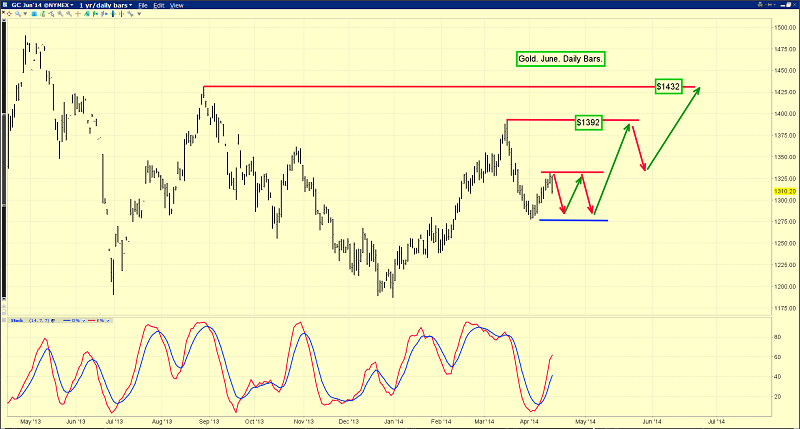800x429 pixels.
Task: Click the 80 level on stochastic axis
Action: click(x=778, y=337)
